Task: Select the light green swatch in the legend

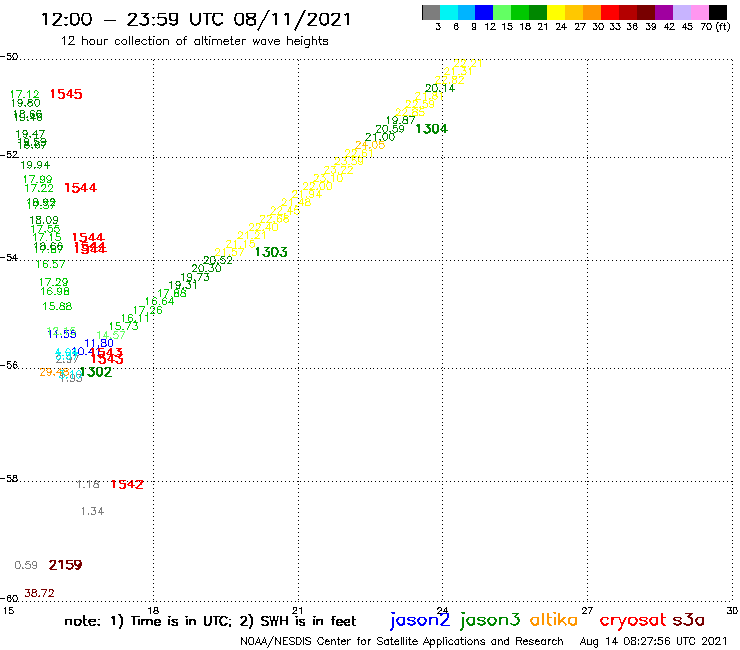Action: pyautogui.click(x=502, y=12)
